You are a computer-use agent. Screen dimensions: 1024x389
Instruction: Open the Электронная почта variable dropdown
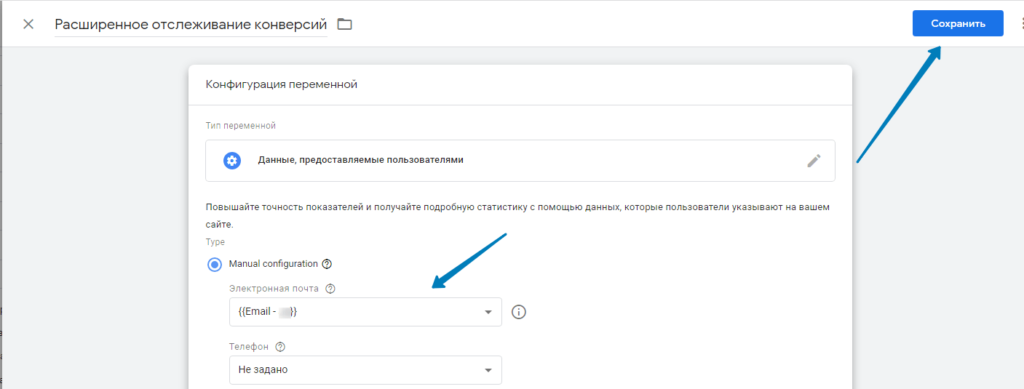(x=365, y=312)
